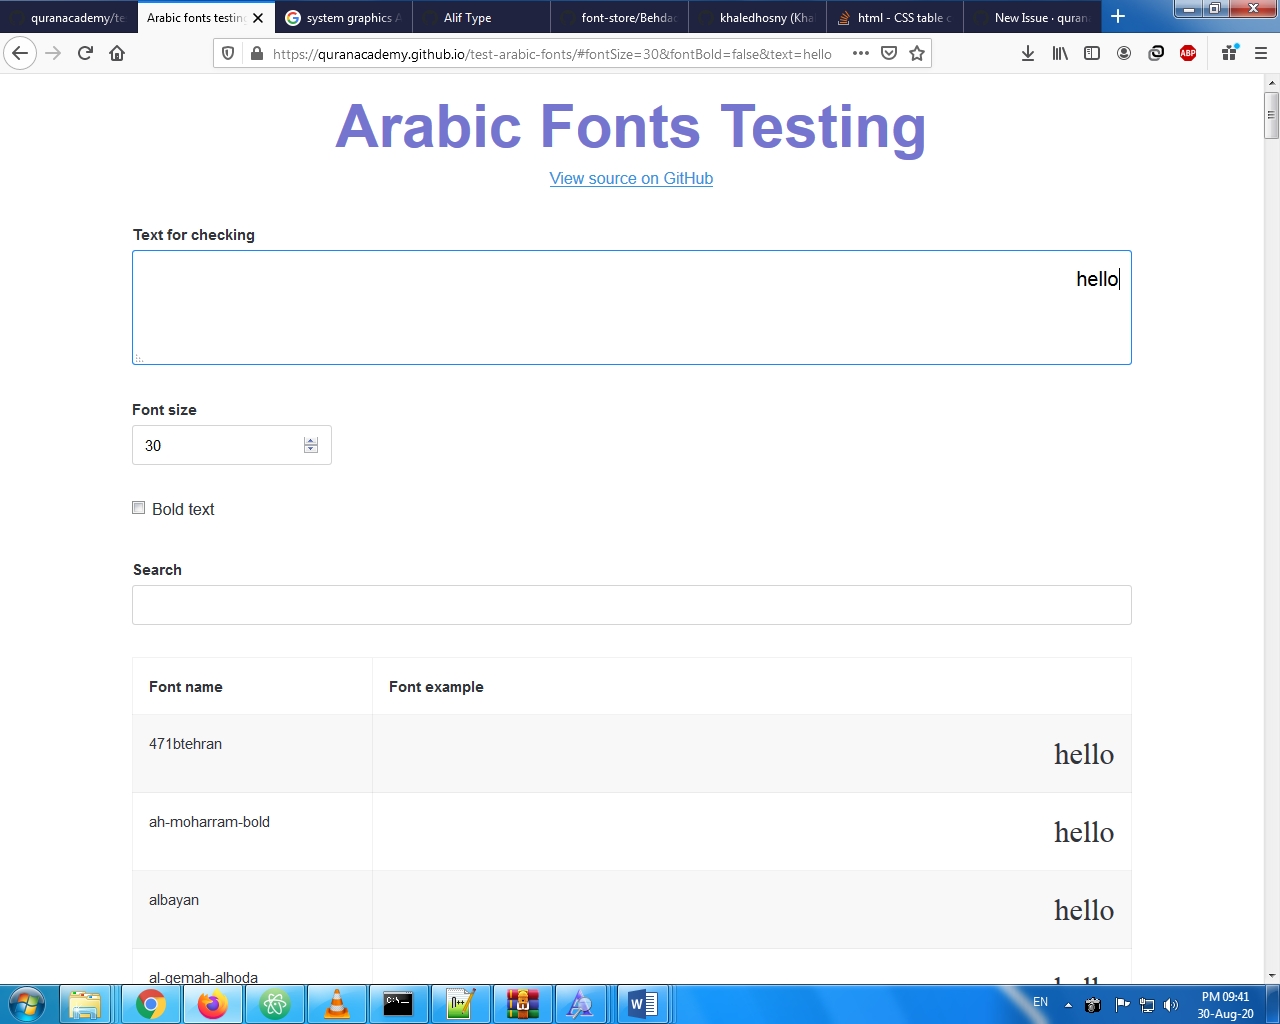
Task: Open the Adblock Plus toolbar icon
Action: coord(1188,53)
